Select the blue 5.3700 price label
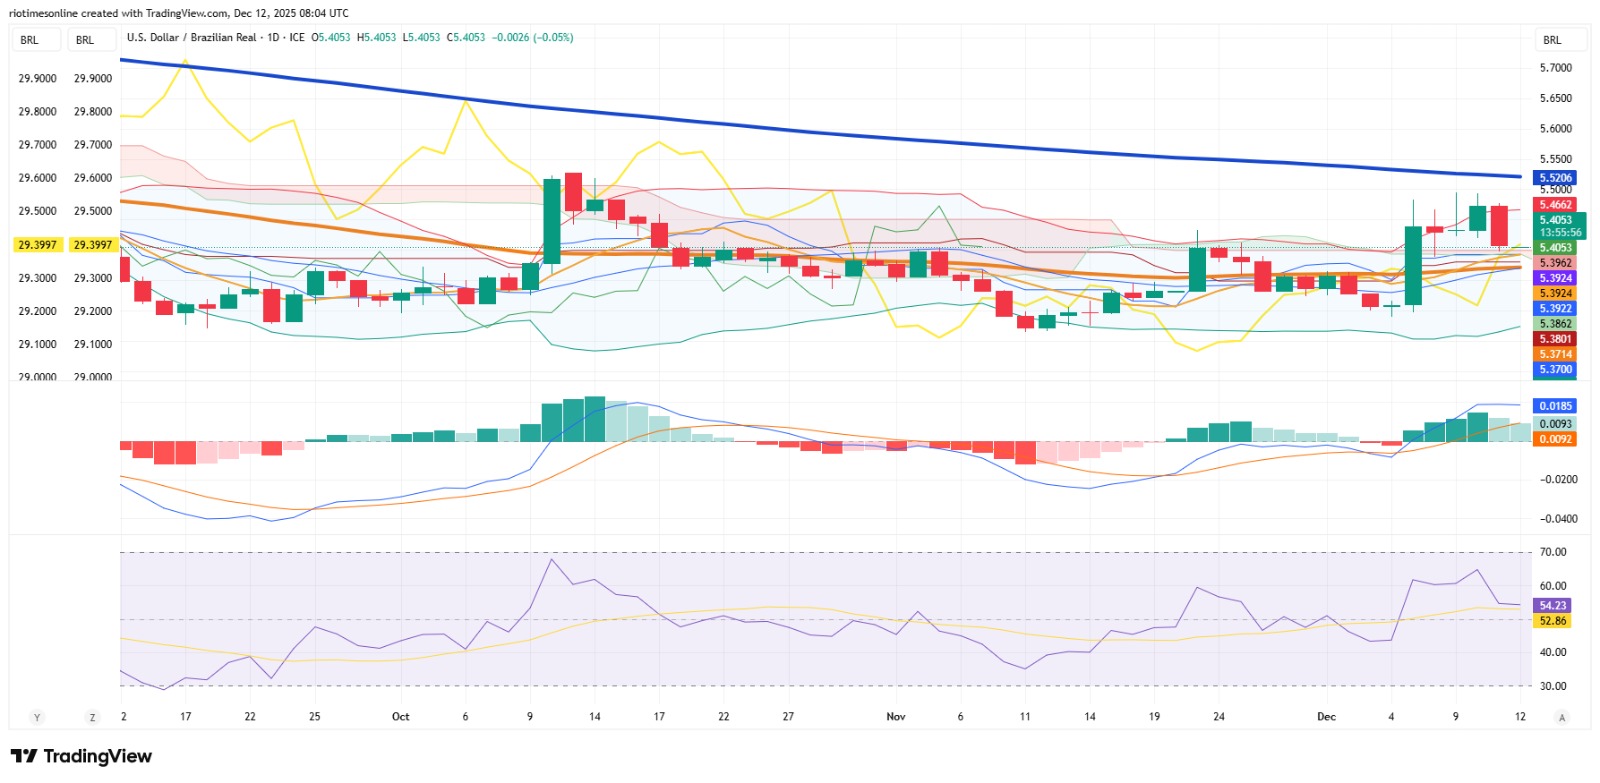 tap(1555, 370)
